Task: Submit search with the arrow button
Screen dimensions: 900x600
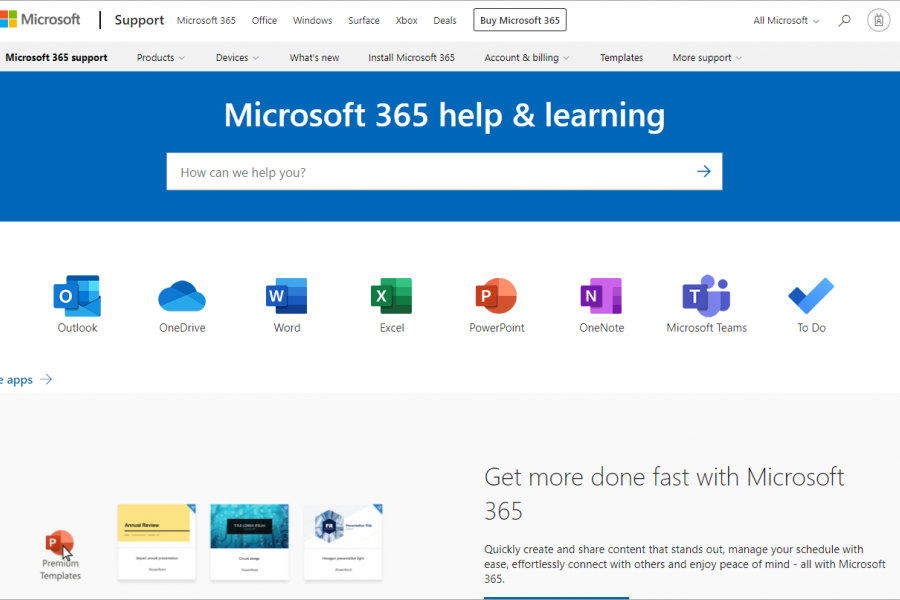Action: coord(704,172)
